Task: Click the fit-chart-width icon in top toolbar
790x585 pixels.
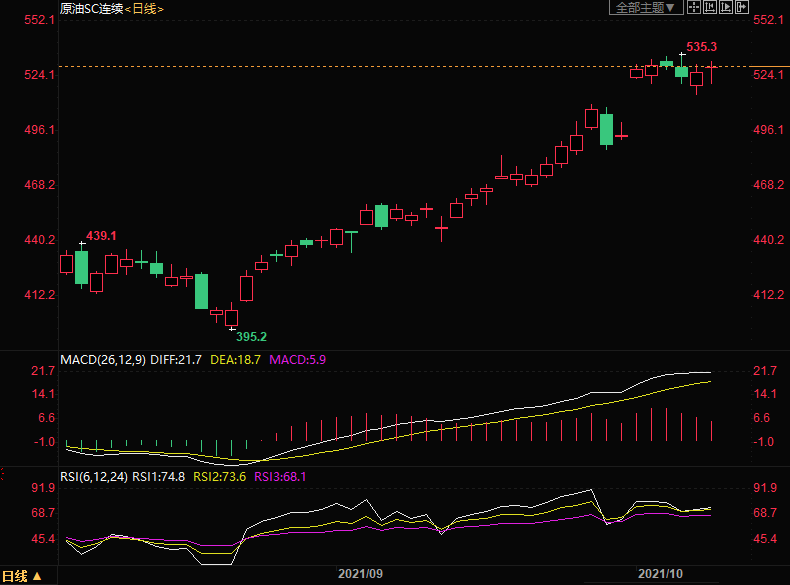Action: [710, 7]
